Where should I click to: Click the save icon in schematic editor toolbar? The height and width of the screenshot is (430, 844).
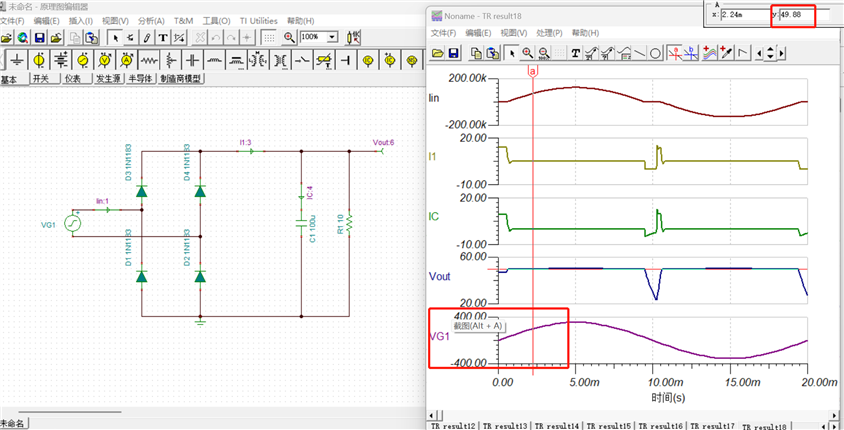[39, 37]
